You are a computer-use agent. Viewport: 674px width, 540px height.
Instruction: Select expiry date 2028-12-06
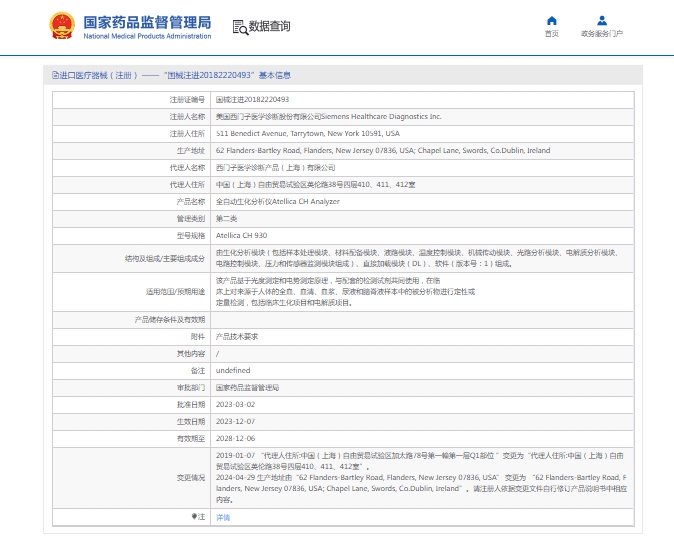236,439
